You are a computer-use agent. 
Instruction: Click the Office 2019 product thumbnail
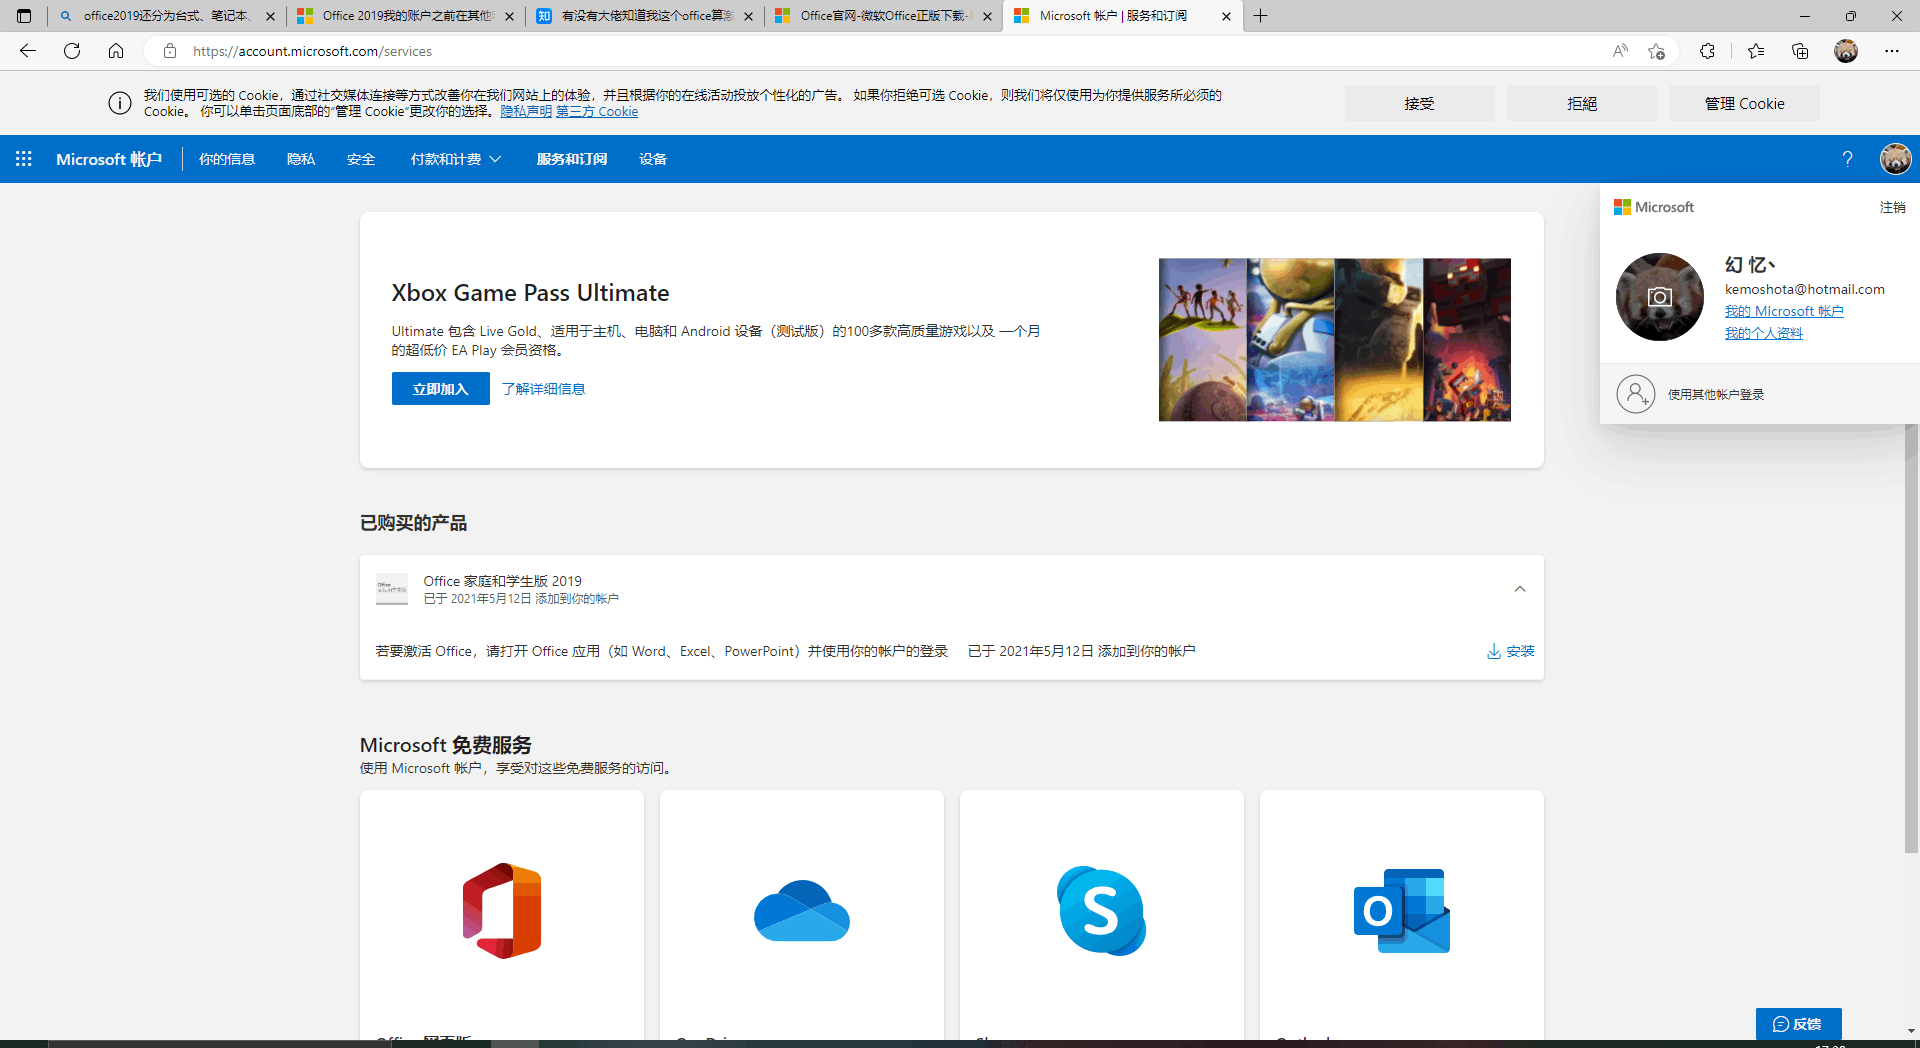point(392,589)
